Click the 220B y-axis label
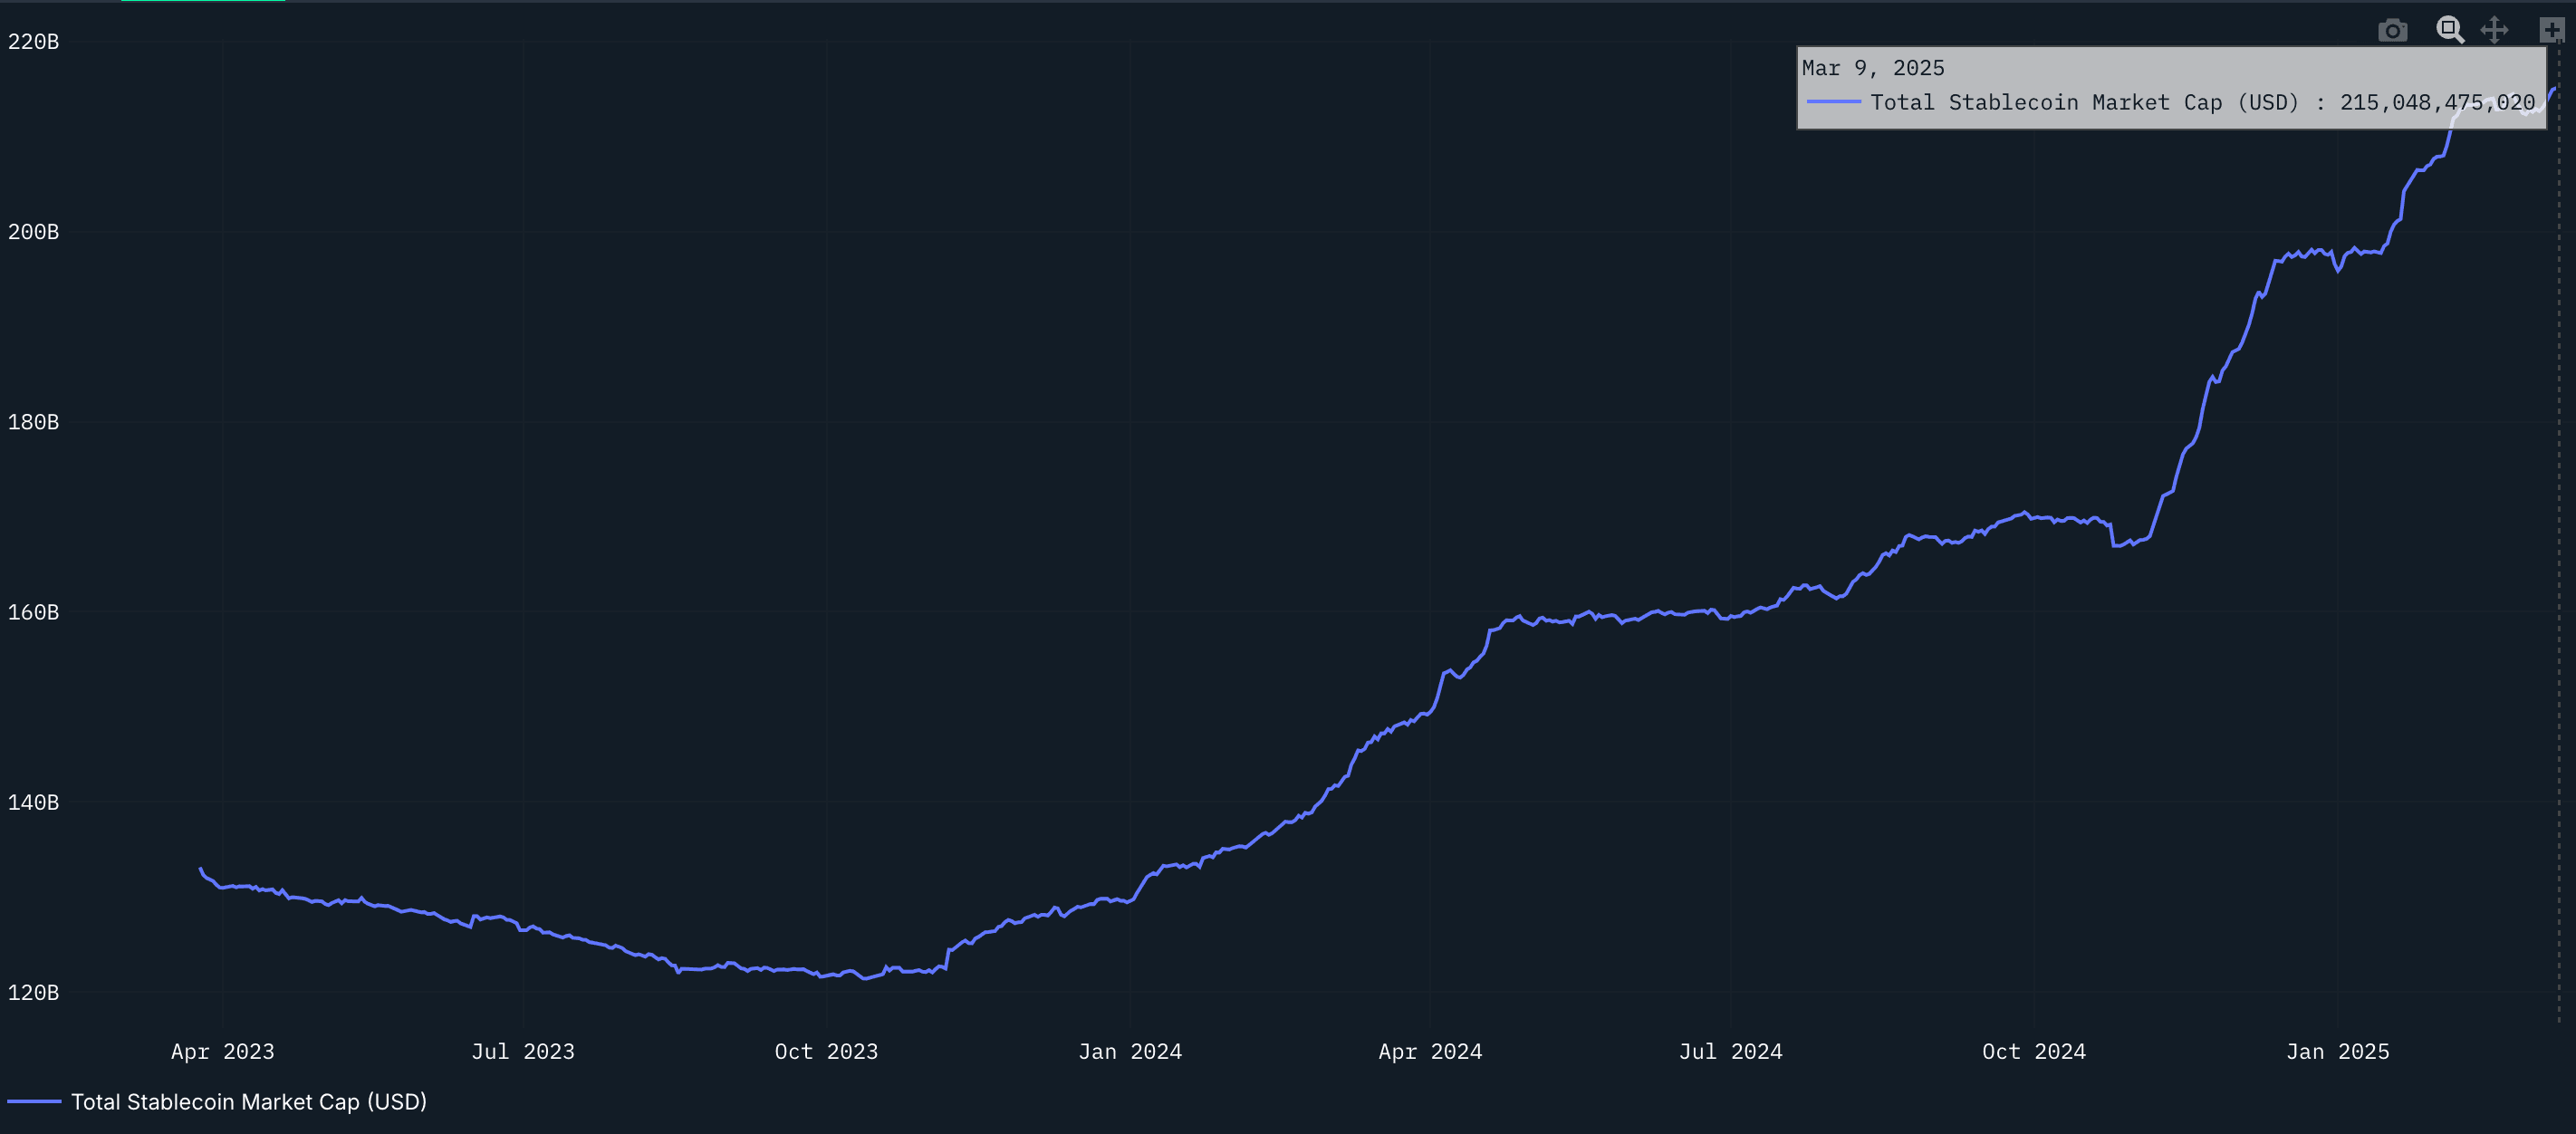 coord(33,41)
